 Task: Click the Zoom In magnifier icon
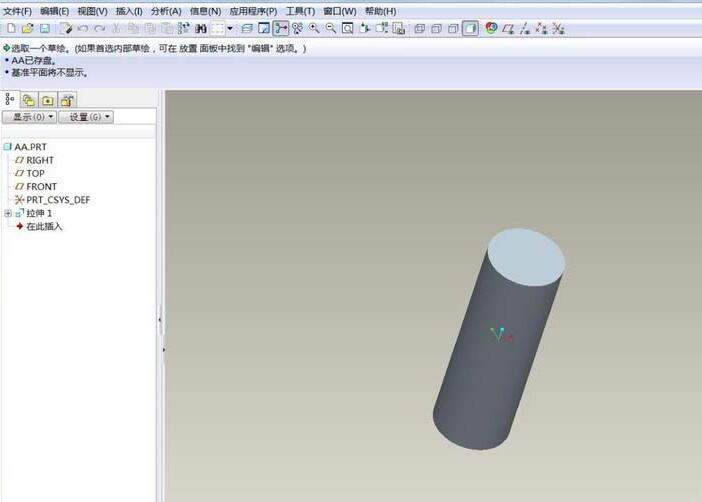point(314,28)
